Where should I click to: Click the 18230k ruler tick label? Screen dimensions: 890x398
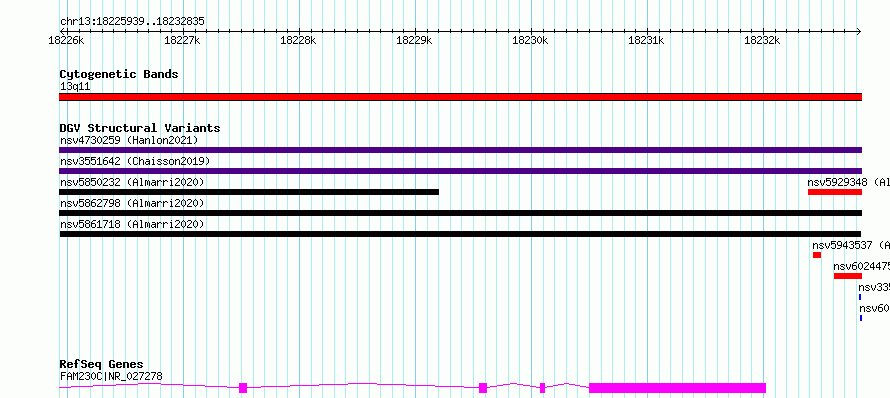(x=530, y=40)
